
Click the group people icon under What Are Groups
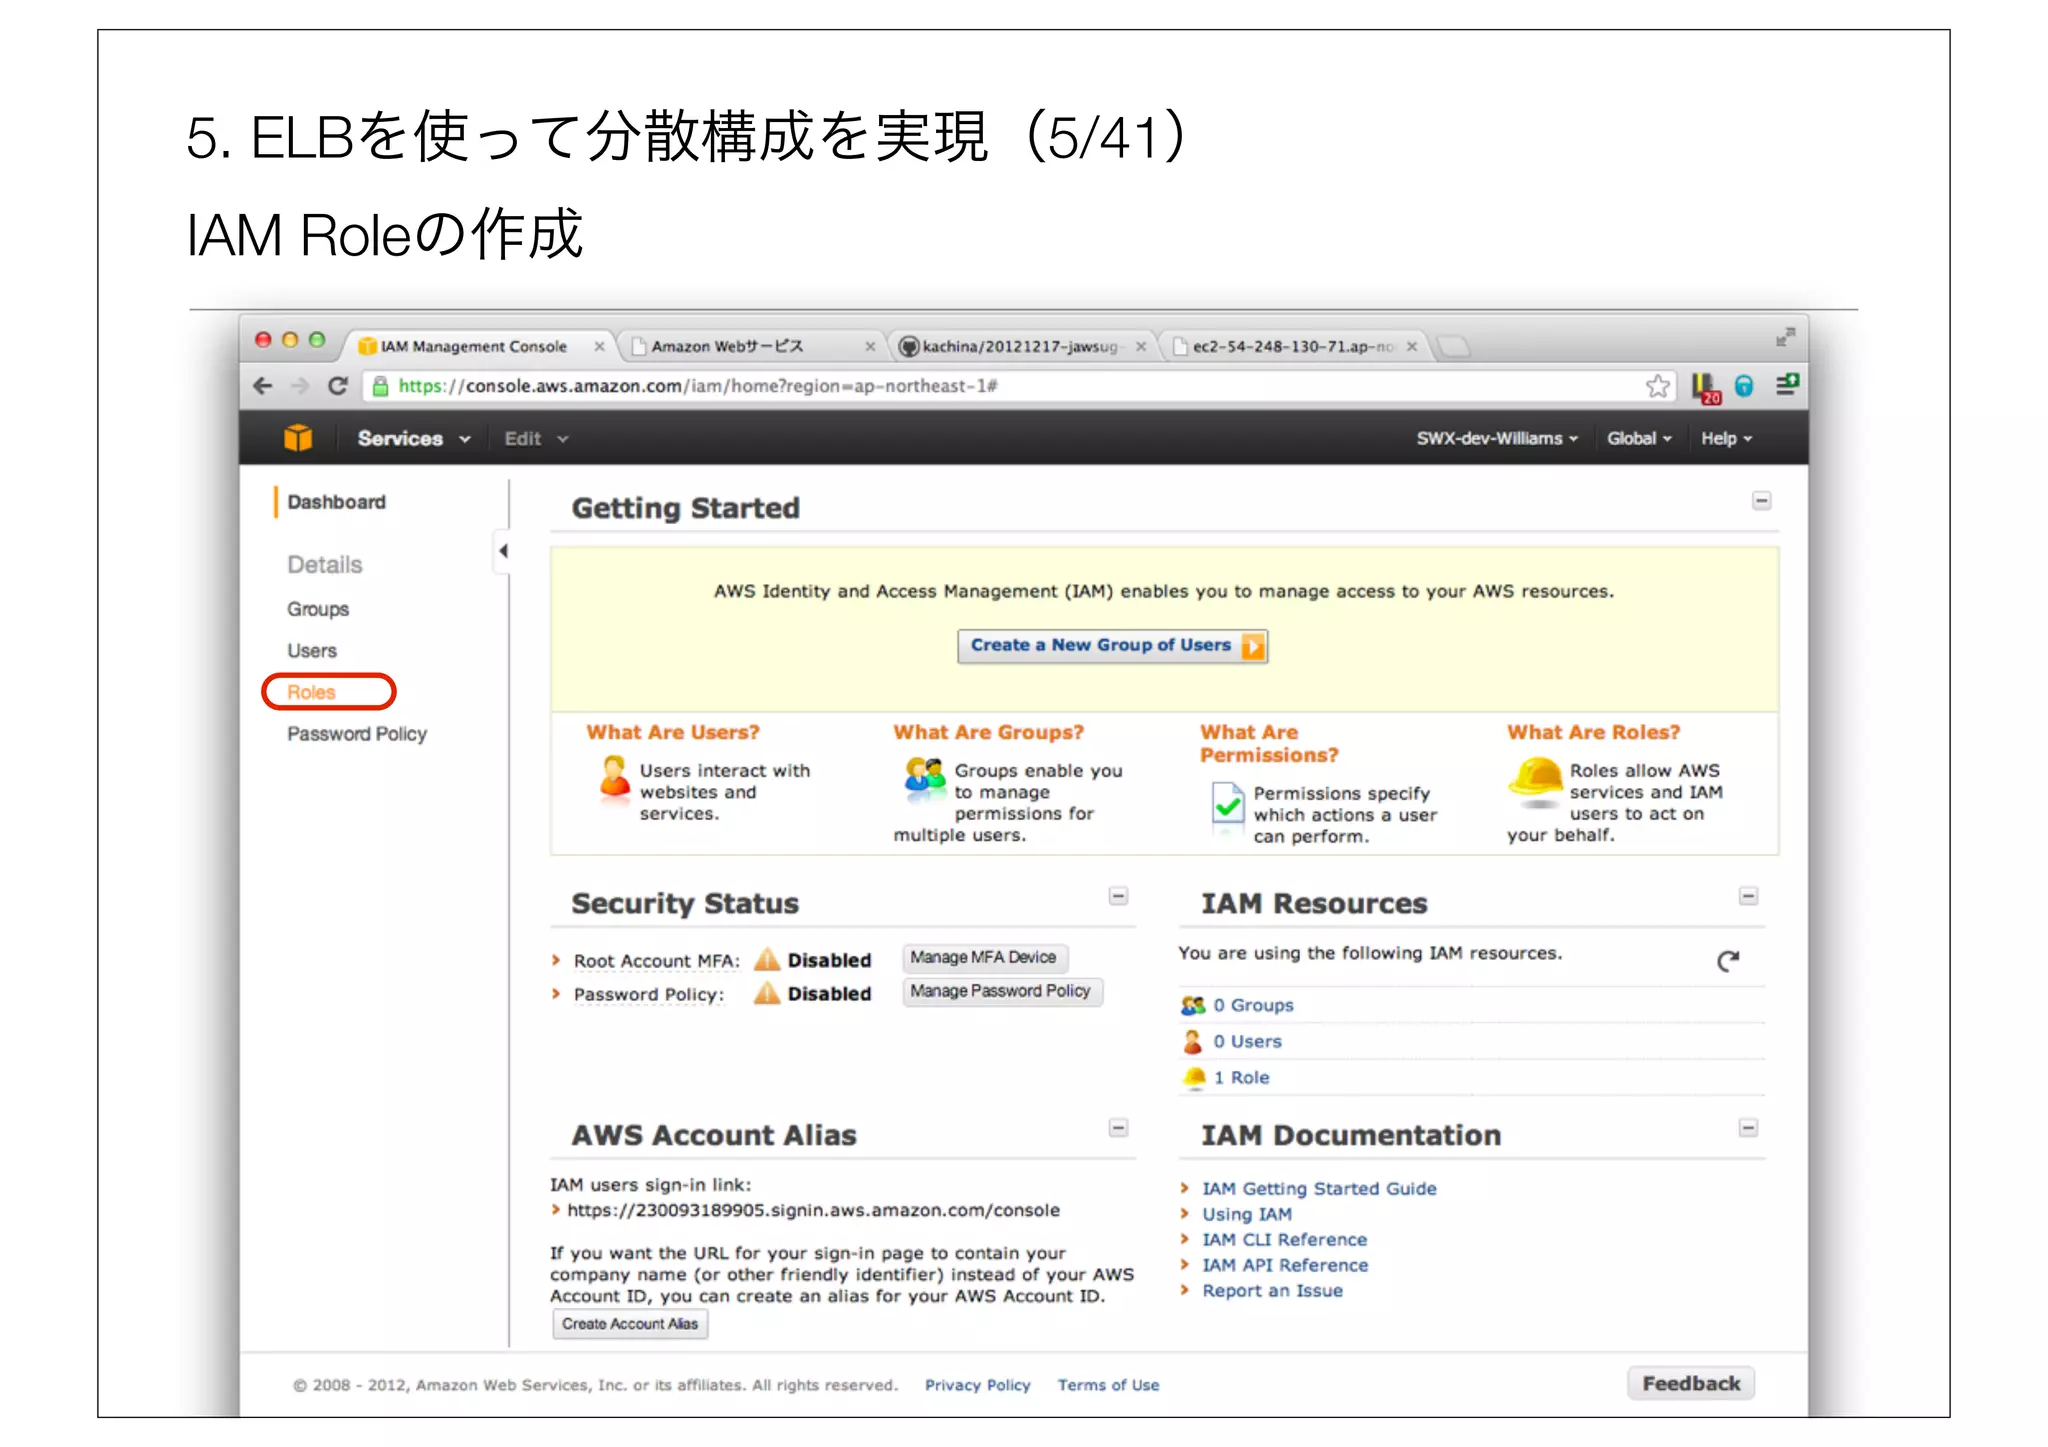point(925,775)
